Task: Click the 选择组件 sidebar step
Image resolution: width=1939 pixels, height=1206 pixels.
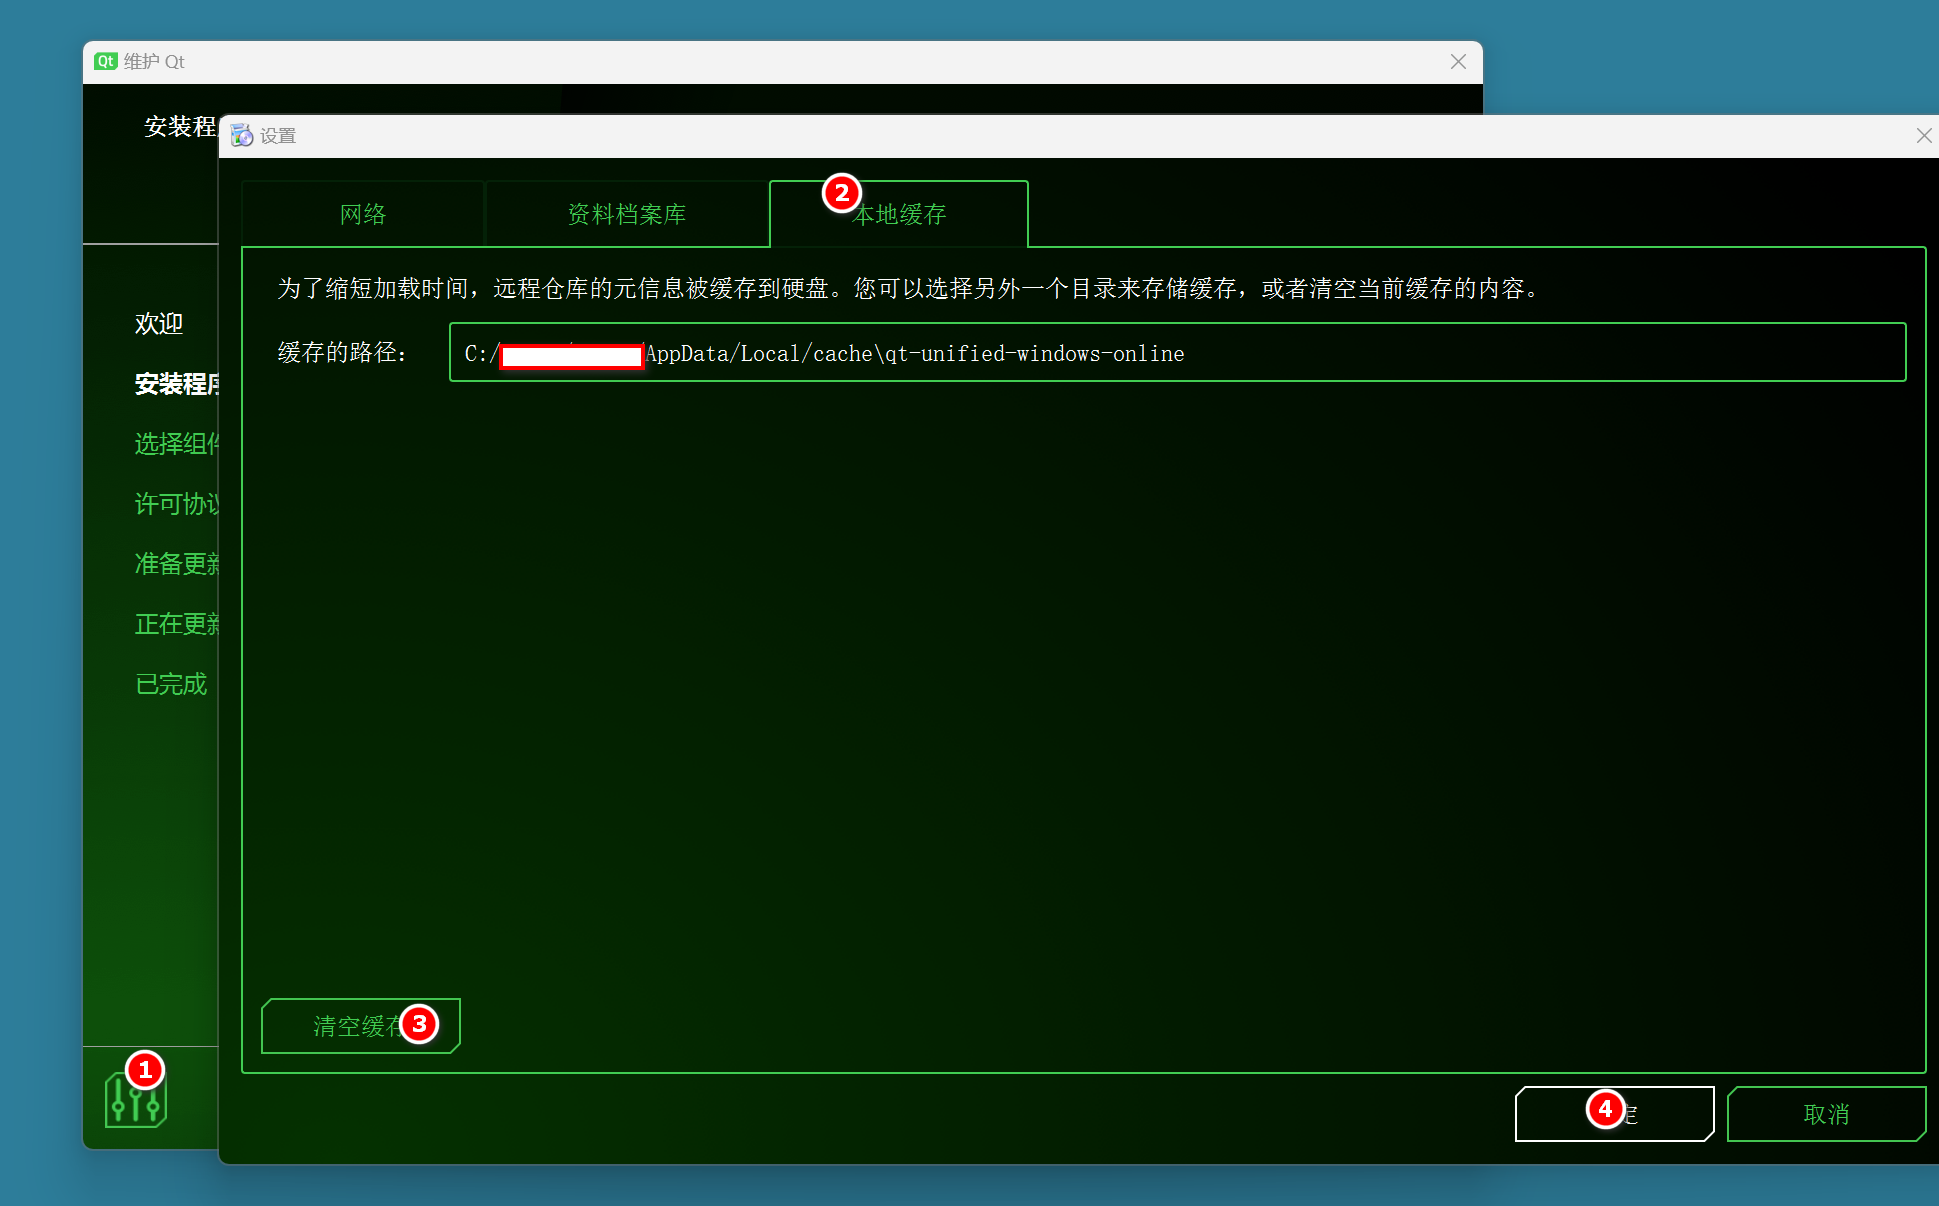Action: [x=177, y=444]
